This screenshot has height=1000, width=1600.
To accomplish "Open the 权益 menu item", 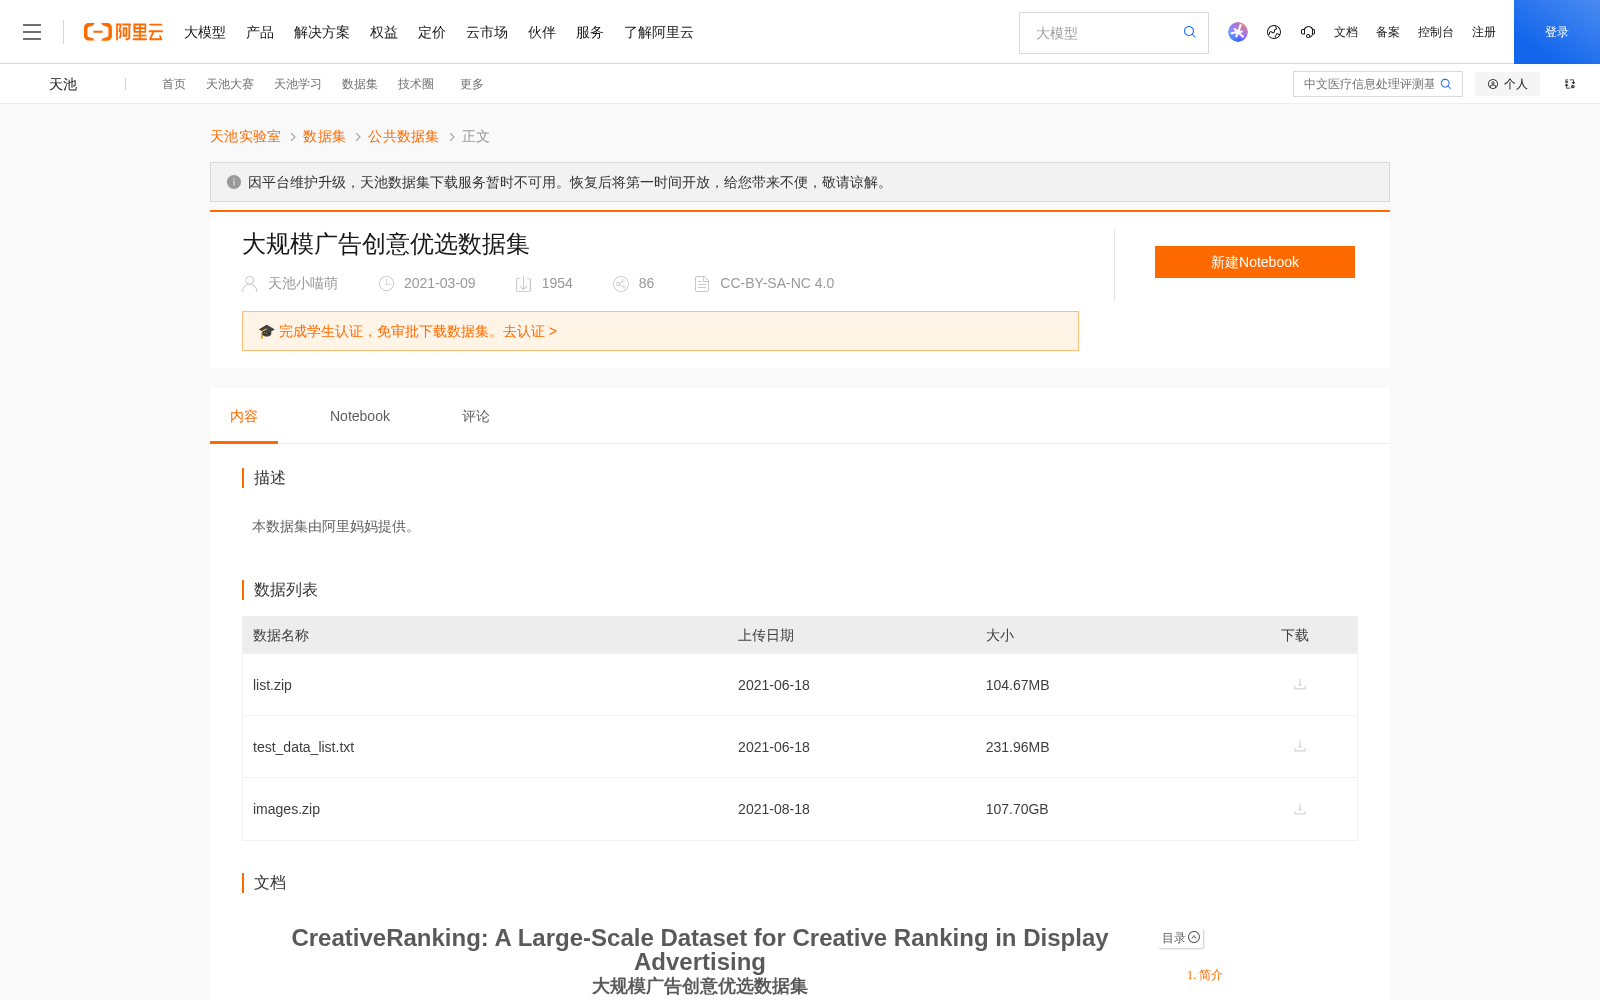I will [x=384, y=32].
